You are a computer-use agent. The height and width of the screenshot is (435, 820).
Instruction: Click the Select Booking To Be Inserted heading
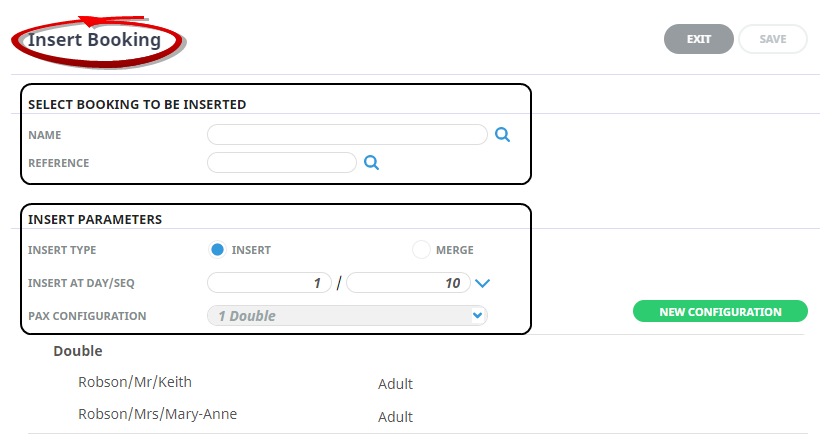tap(137, 104)
